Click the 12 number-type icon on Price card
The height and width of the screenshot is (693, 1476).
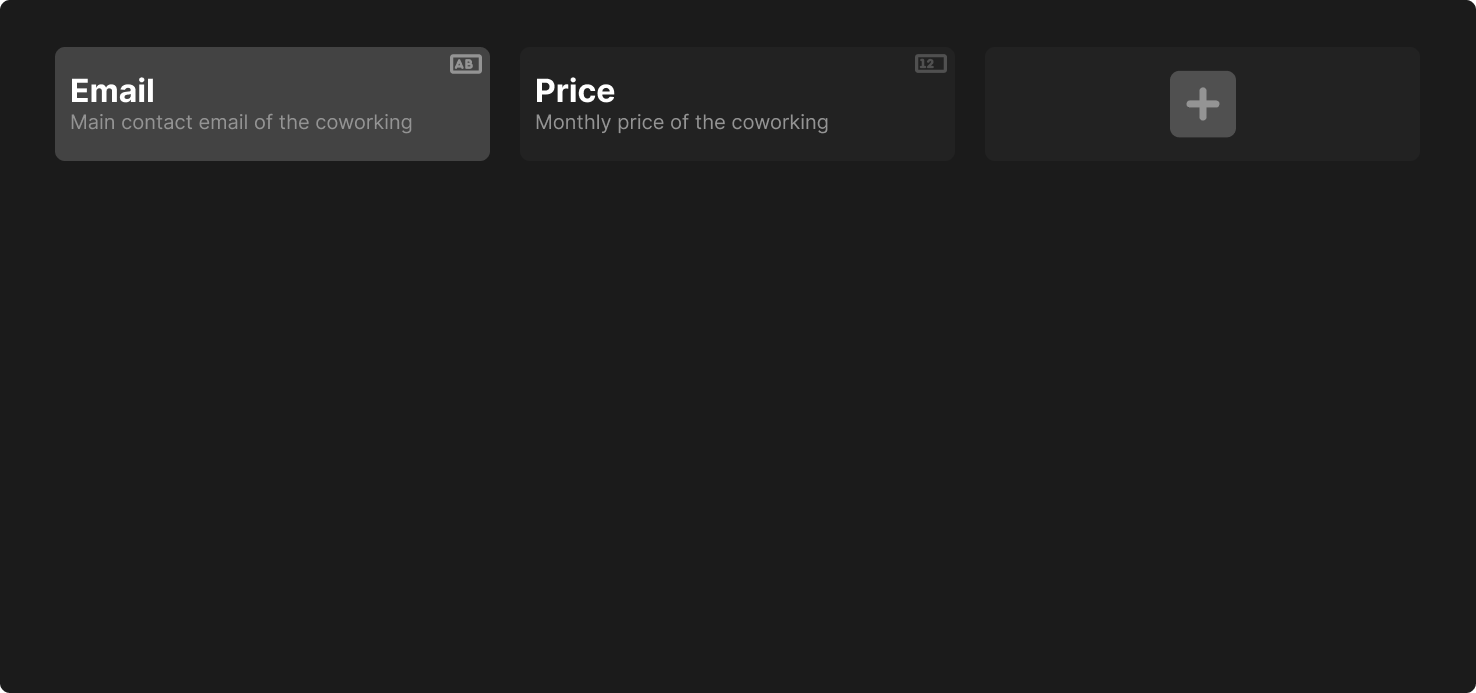coord(930,64)
